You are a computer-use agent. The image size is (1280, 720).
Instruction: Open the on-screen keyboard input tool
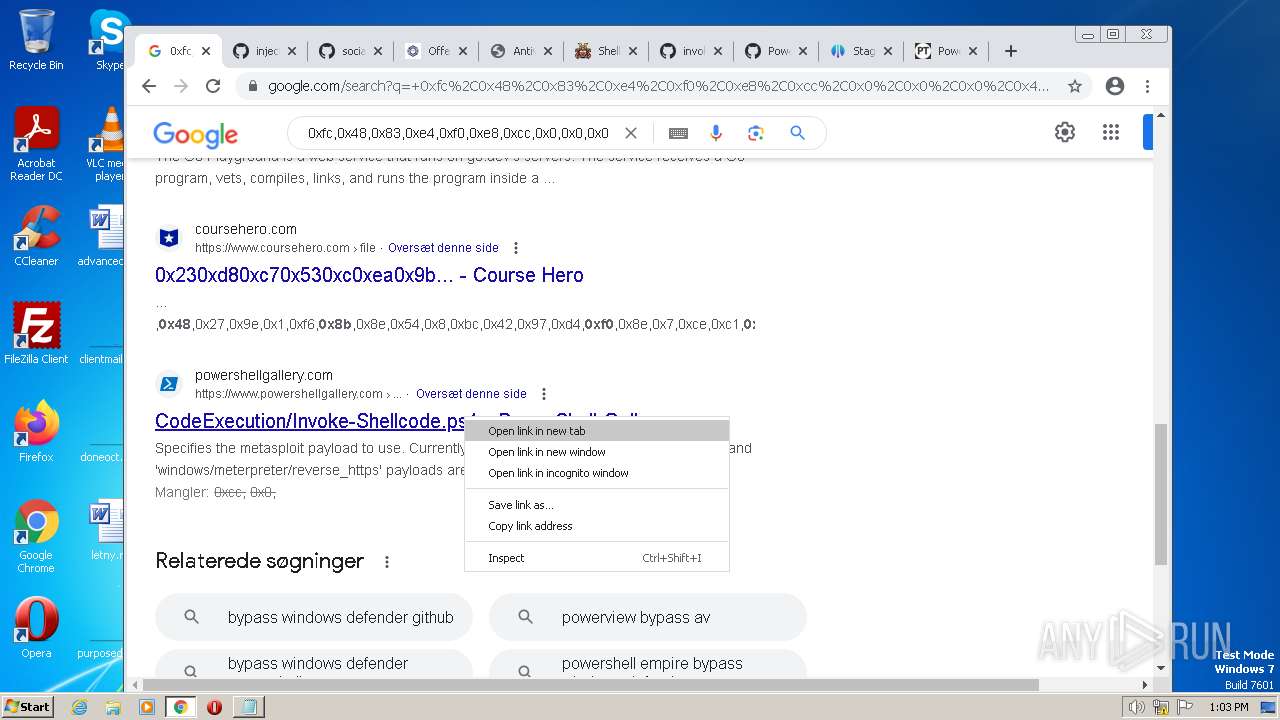(678, 133)
